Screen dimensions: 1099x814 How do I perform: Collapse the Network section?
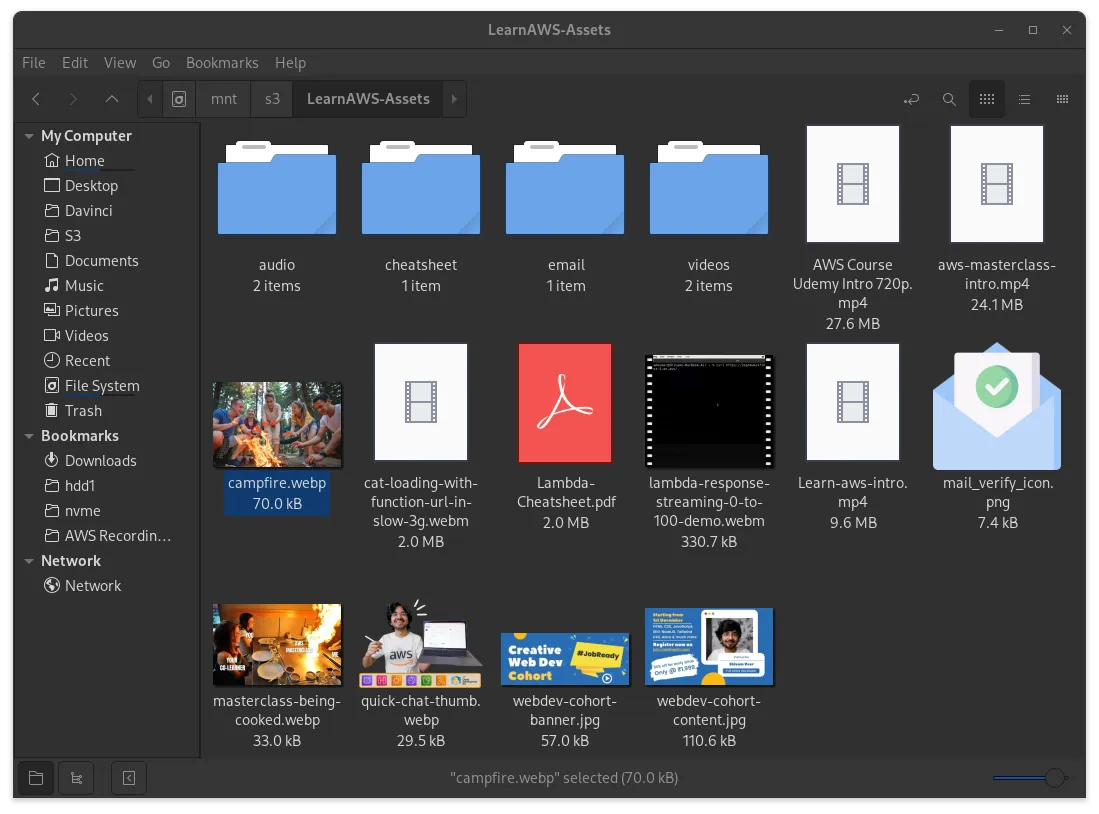(x=29, y=561)
